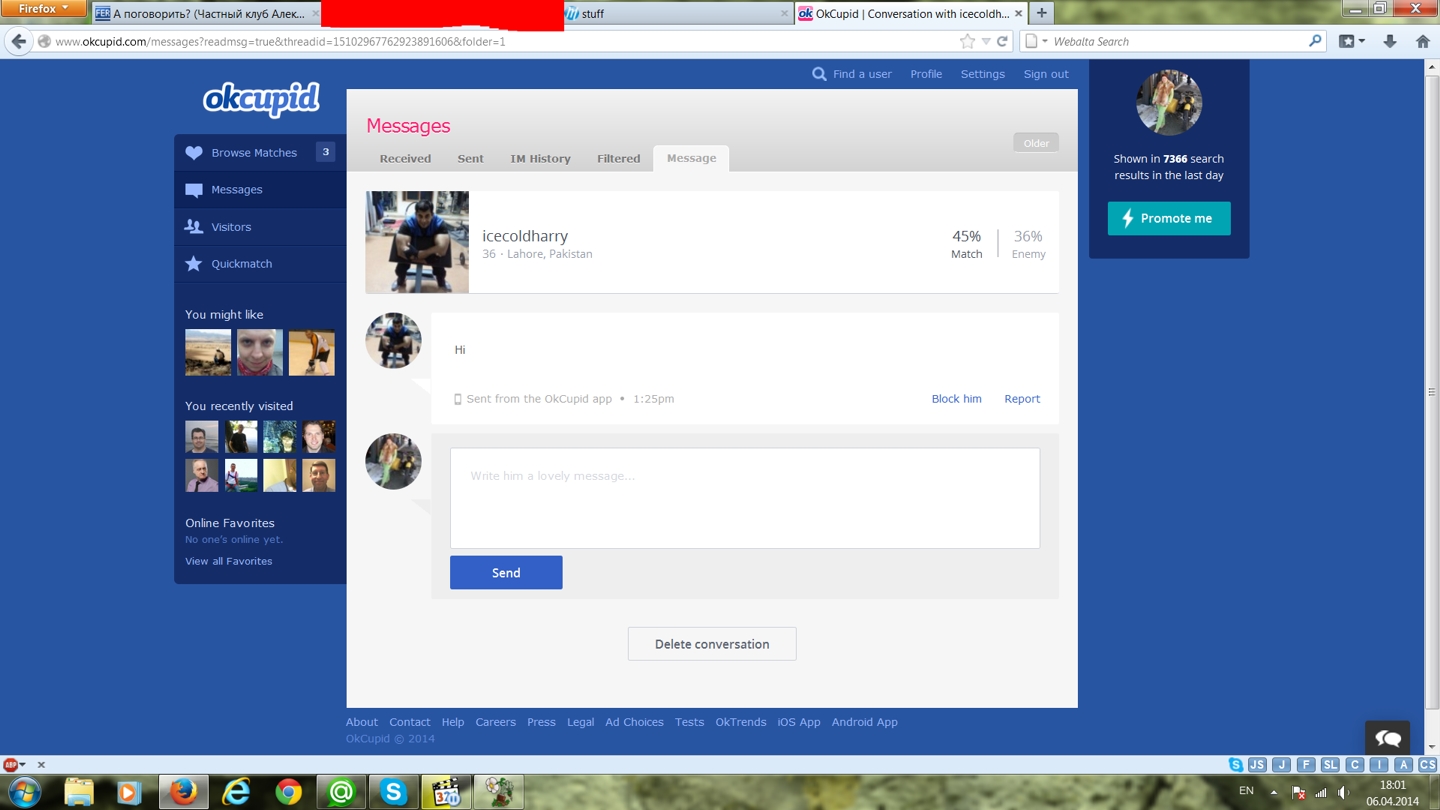Click the Promote me button

[x=1169, y=218]
